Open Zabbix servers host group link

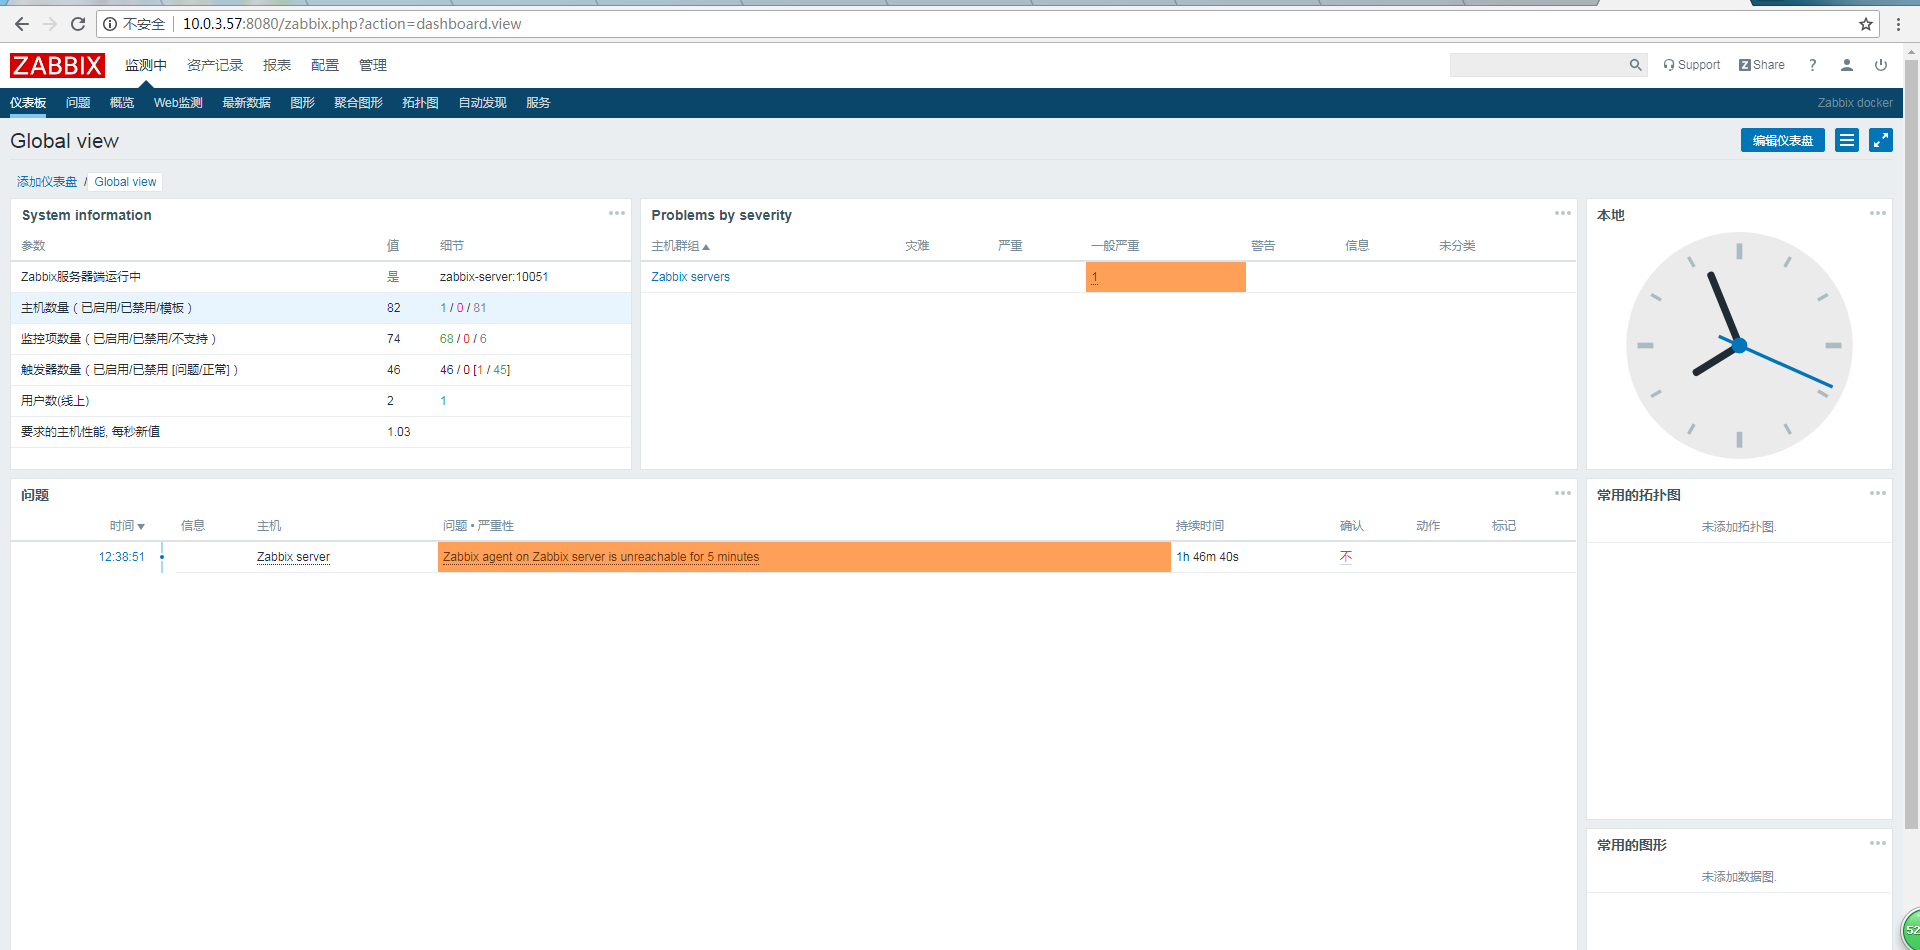click(x=690, y=277)
